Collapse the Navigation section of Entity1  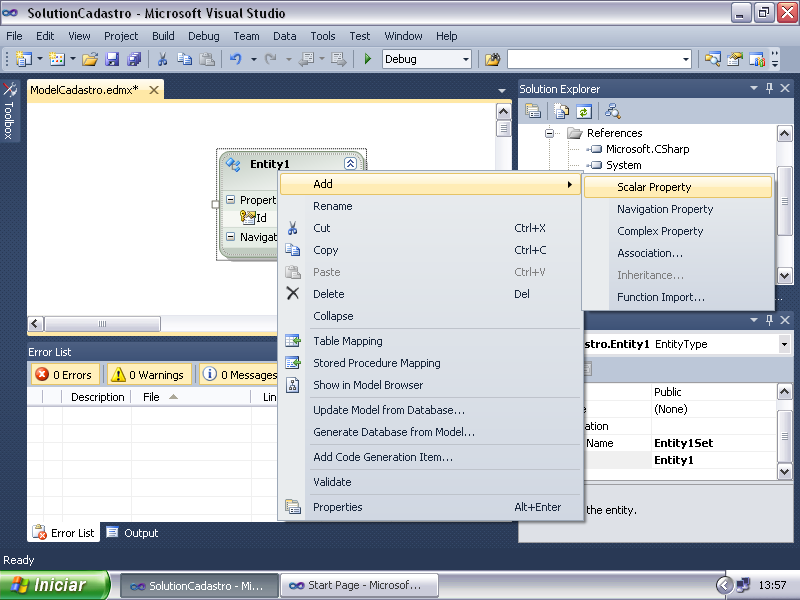(x=231, y=237)
